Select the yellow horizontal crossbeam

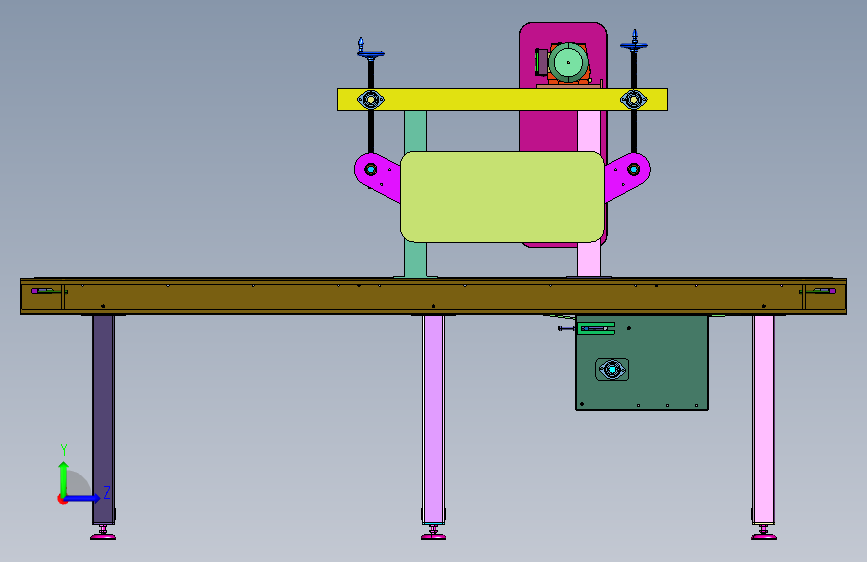[502, 100]
